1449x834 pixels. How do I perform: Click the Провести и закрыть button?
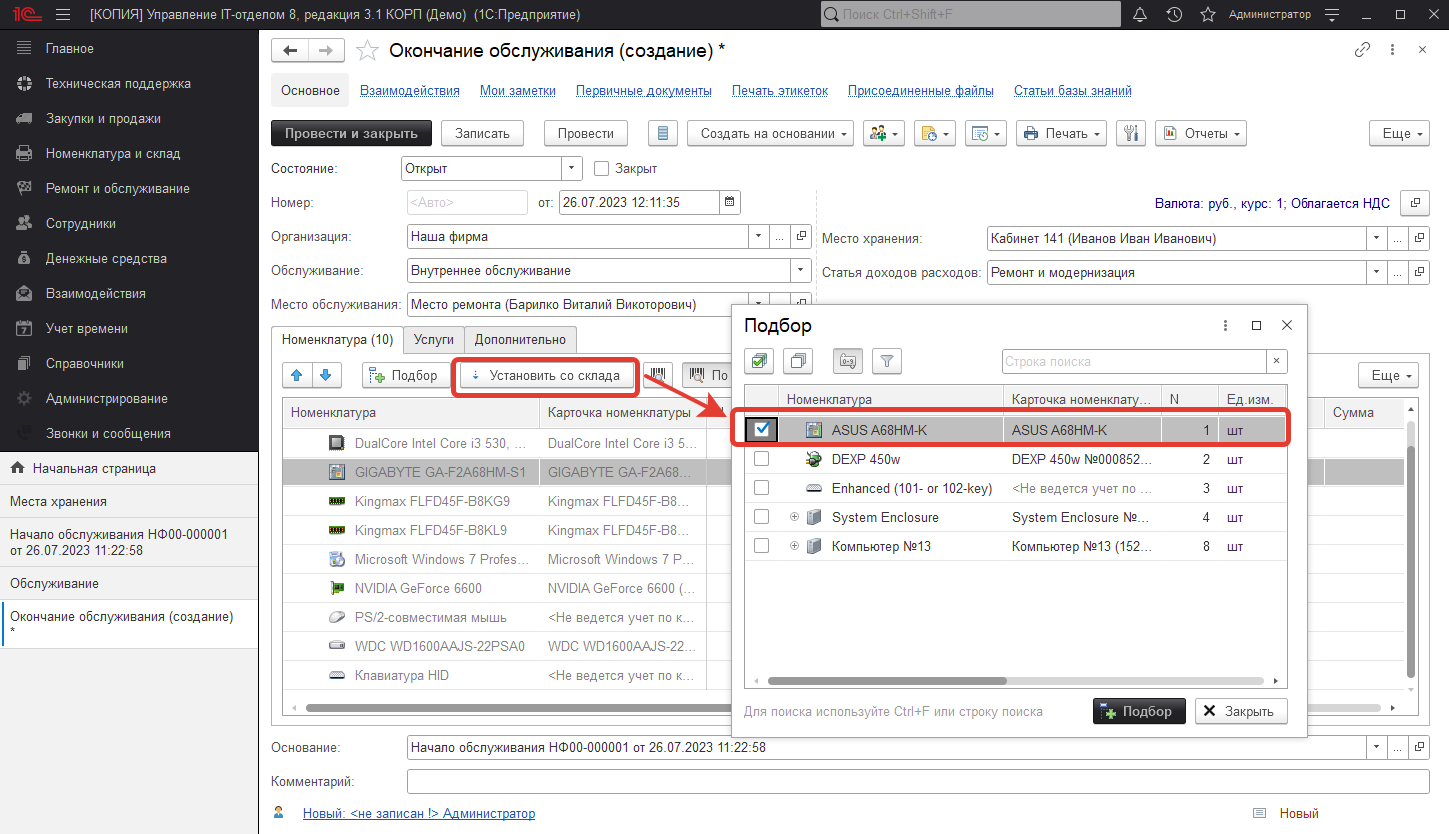351,134
